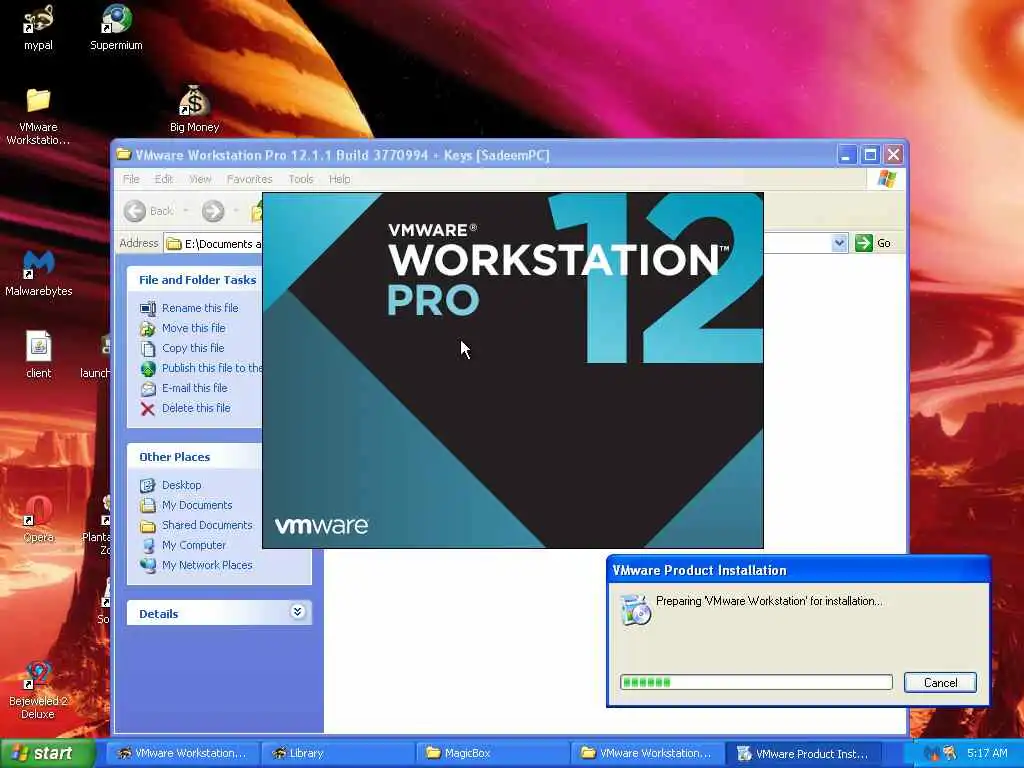Click the Rename this file icon
1024x768 pixels.
(148, 308)
